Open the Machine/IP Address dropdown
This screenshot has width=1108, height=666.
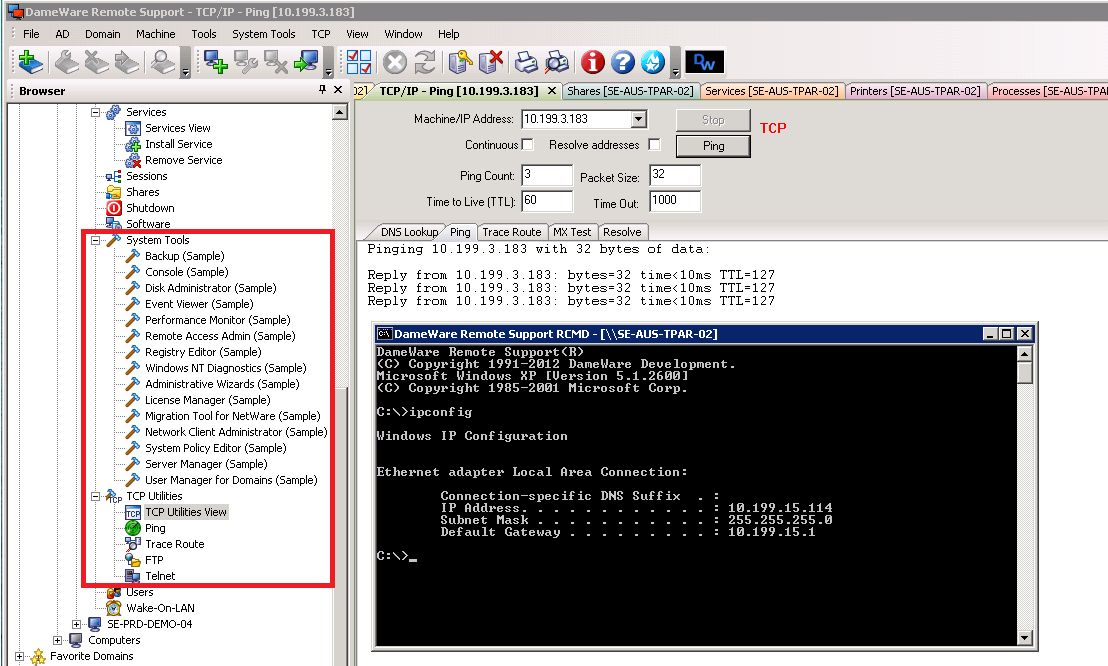(x=639, y=119)
